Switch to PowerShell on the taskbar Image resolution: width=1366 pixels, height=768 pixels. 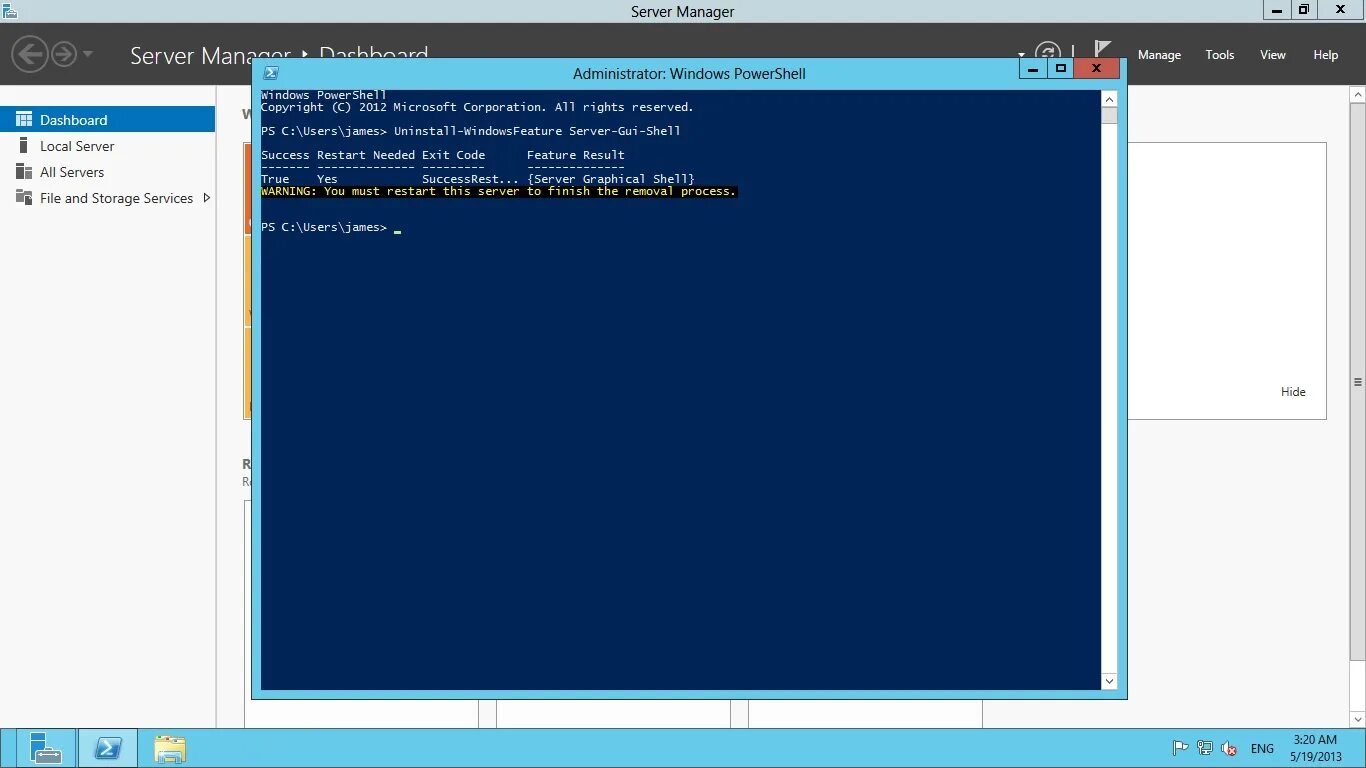point(107,748)
